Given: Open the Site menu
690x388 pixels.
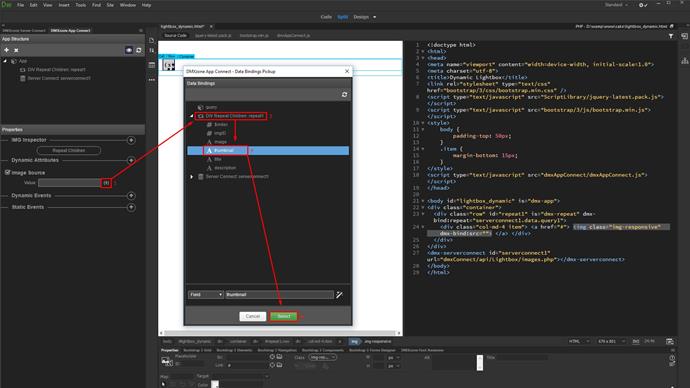Looking at the screenshot, I should [x=110, y=5].
